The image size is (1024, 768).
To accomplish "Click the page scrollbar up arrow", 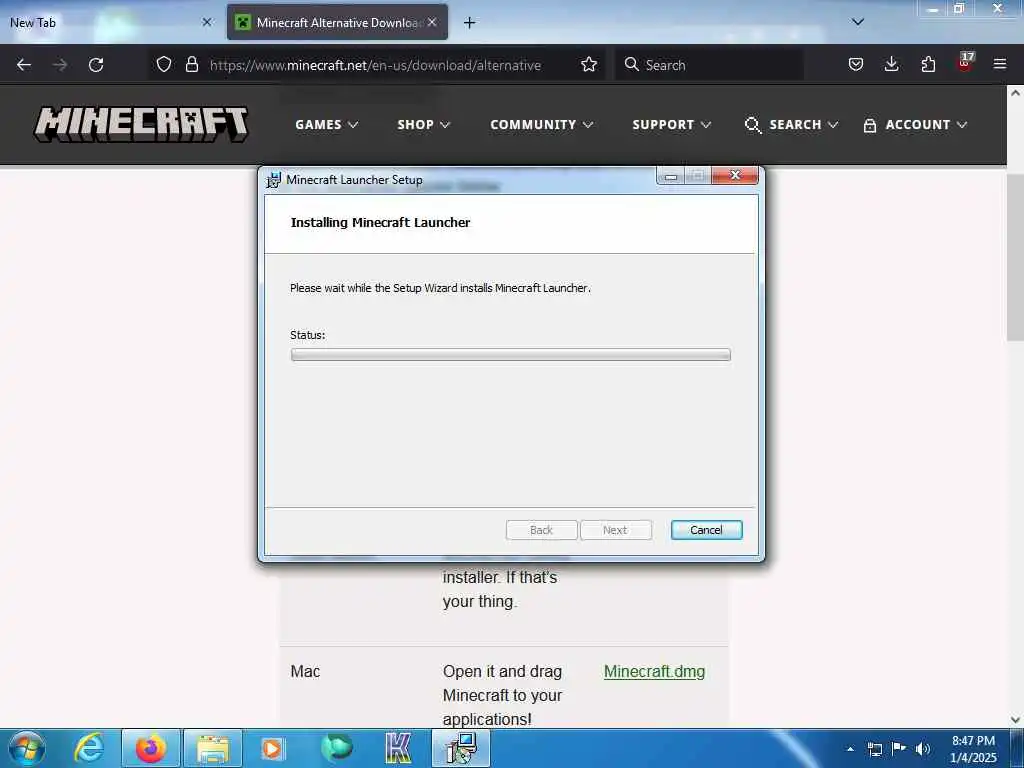I will click(x=1016, y=93).
